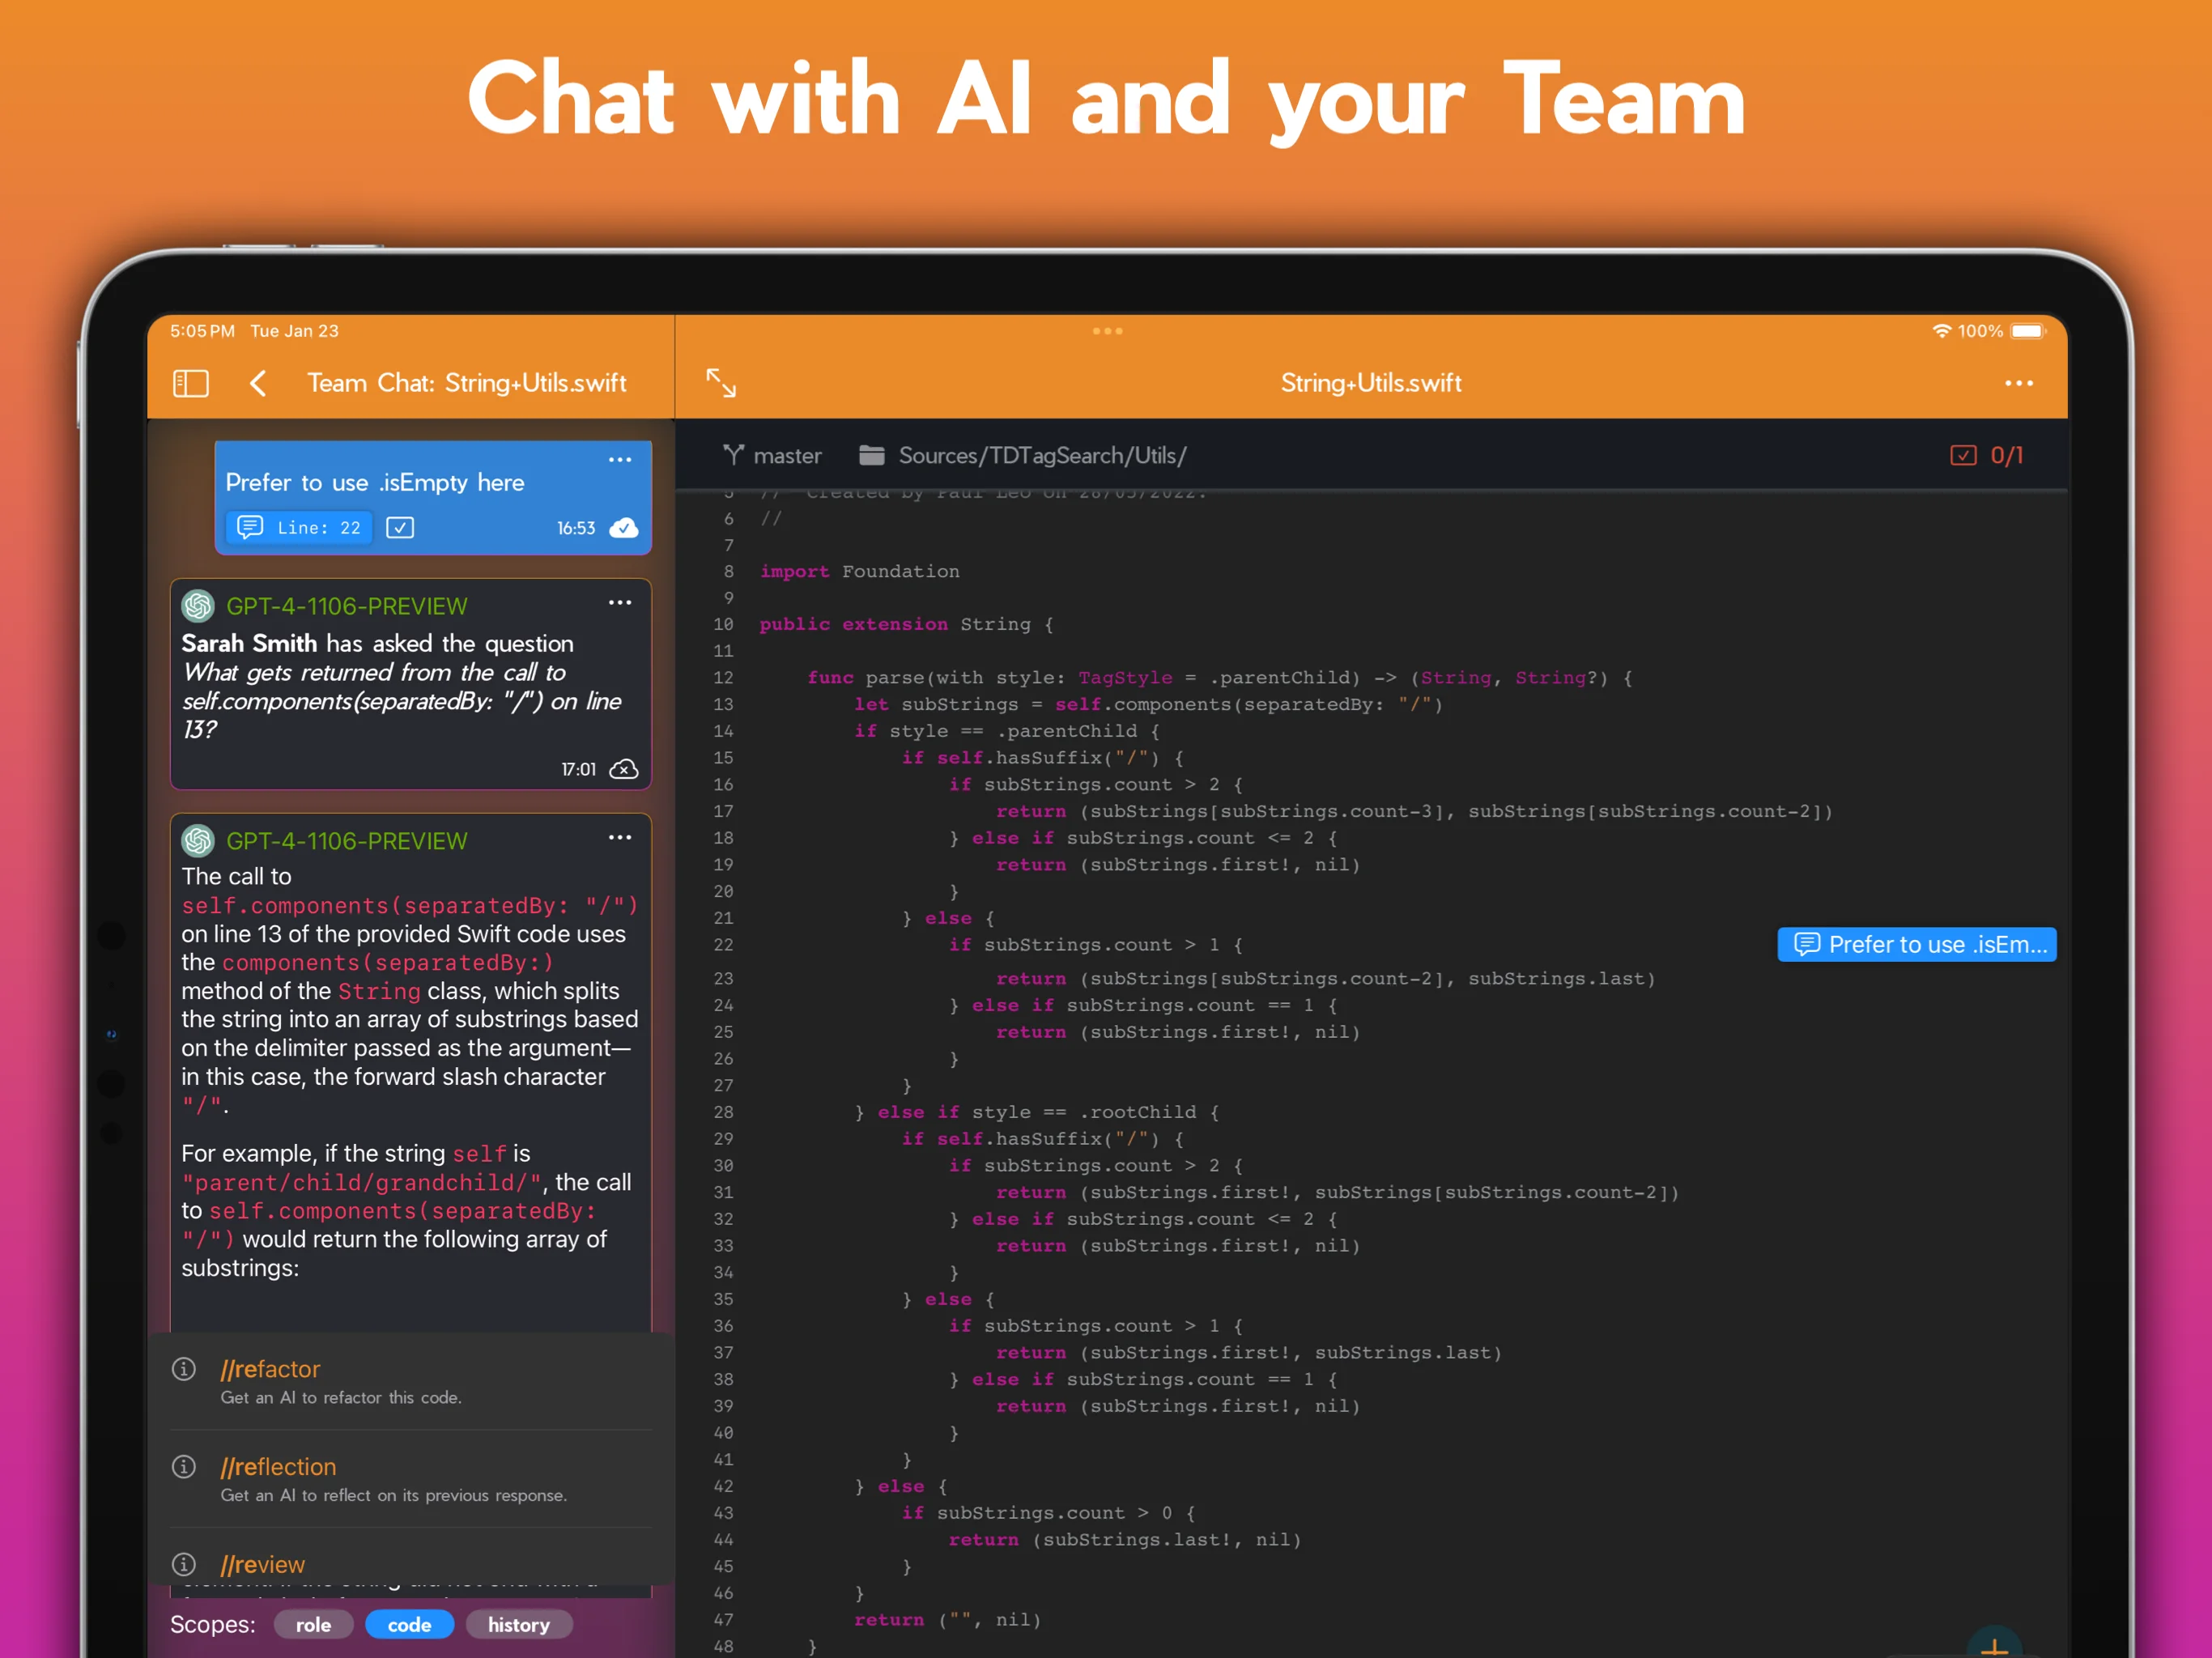This screenshot has height=1658, width=2212.
Task: Expand the editor to full screen
Action: (x=721, y=383)
